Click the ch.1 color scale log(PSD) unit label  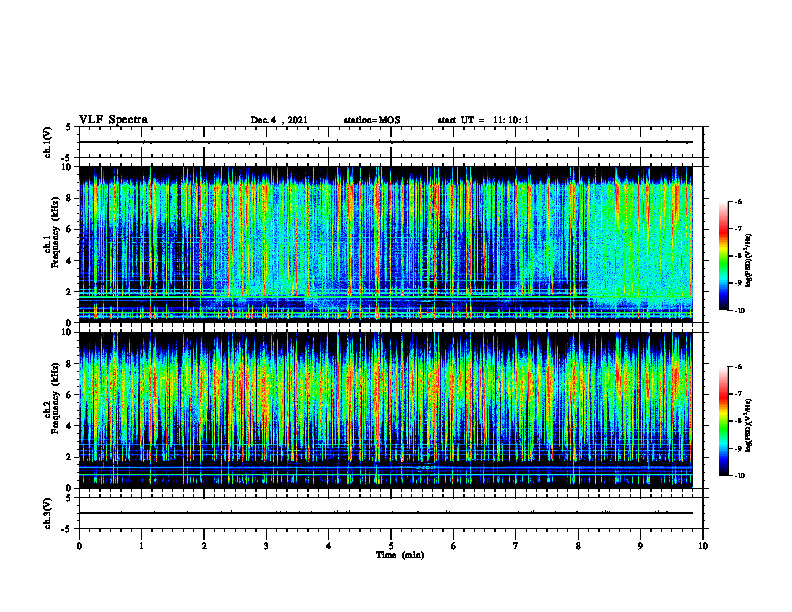click(x=749, y=260)
